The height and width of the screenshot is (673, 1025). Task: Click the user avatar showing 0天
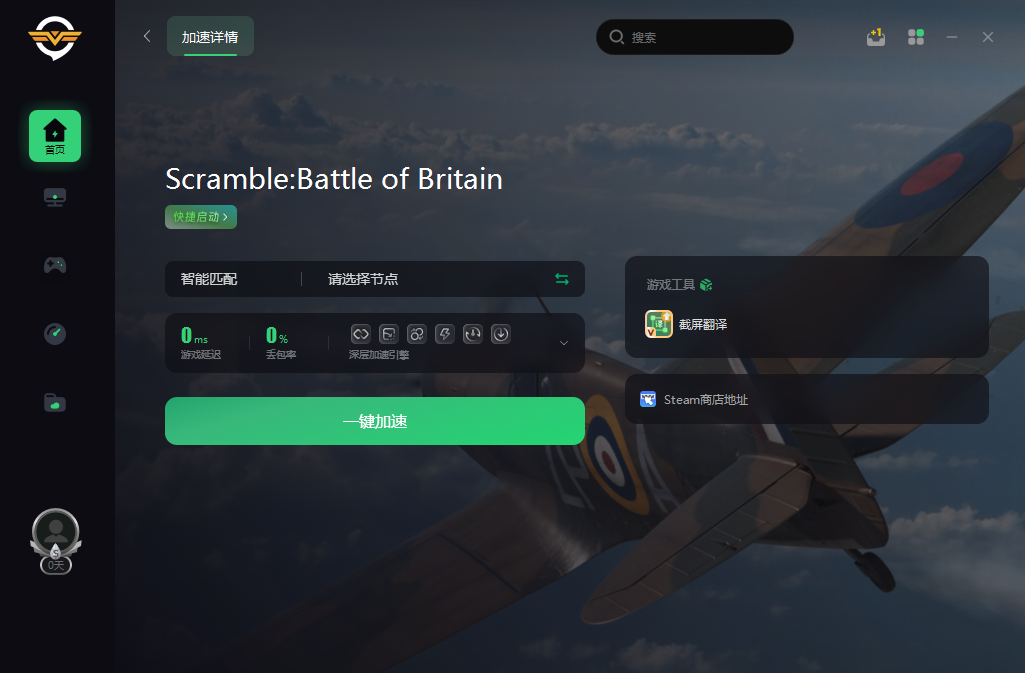pyautogui.click(x=56, y=541)
